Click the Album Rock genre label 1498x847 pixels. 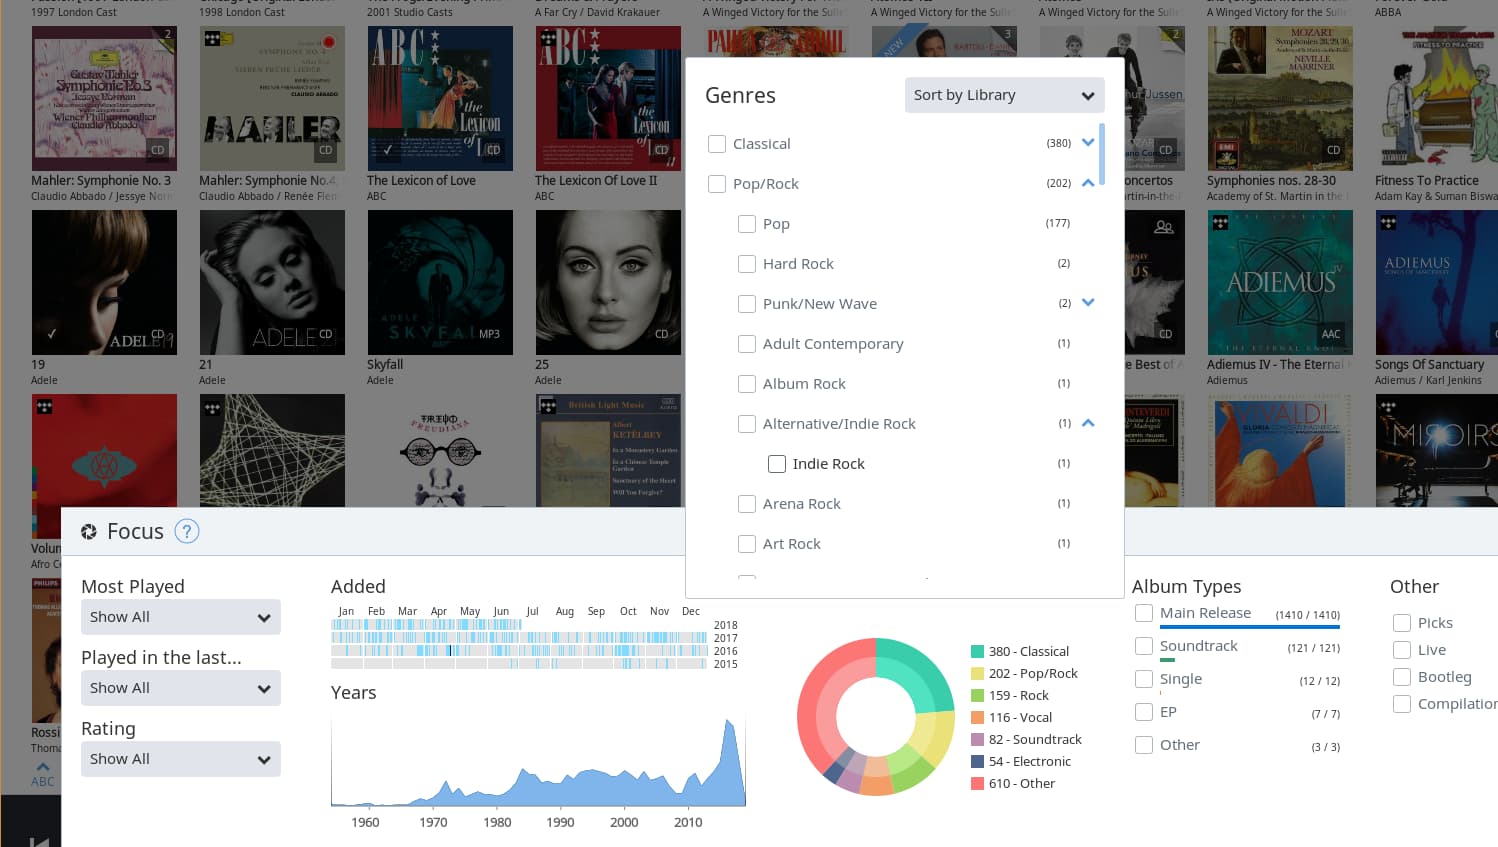[804, 384]
